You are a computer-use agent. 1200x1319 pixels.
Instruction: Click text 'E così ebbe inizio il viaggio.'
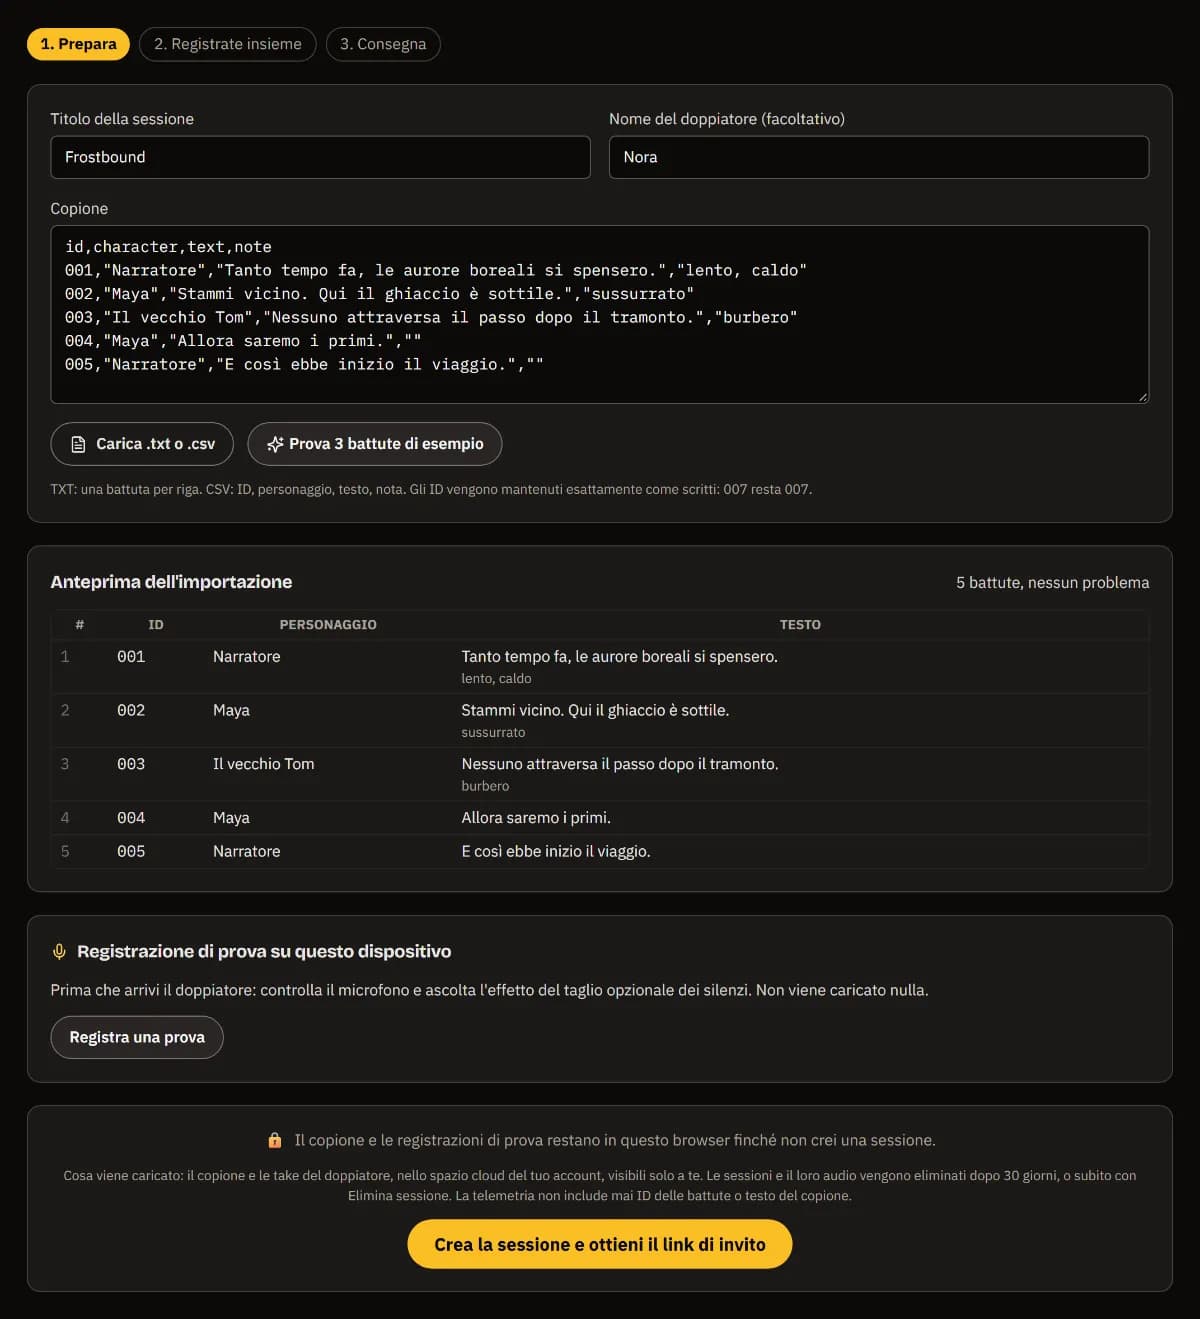[x=556, y=851]
